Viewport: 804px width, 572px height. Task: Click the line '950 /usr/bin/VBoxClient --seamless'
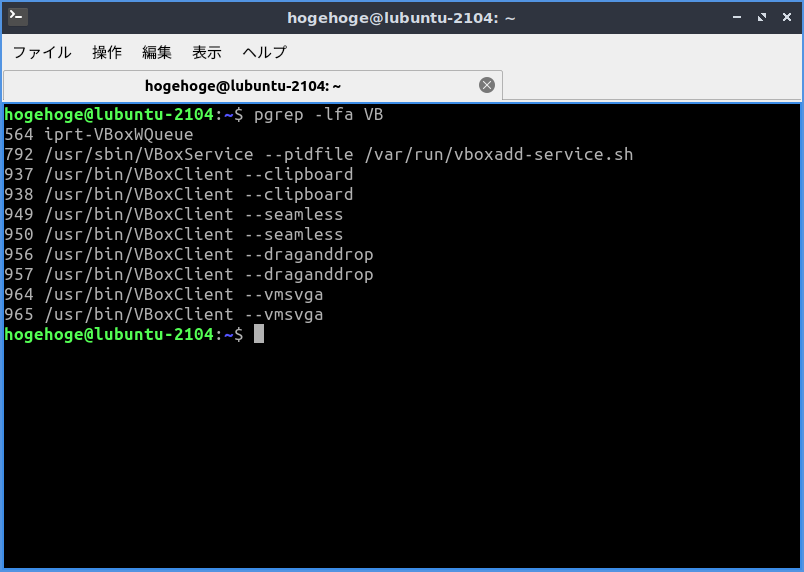tap(173, 234)
